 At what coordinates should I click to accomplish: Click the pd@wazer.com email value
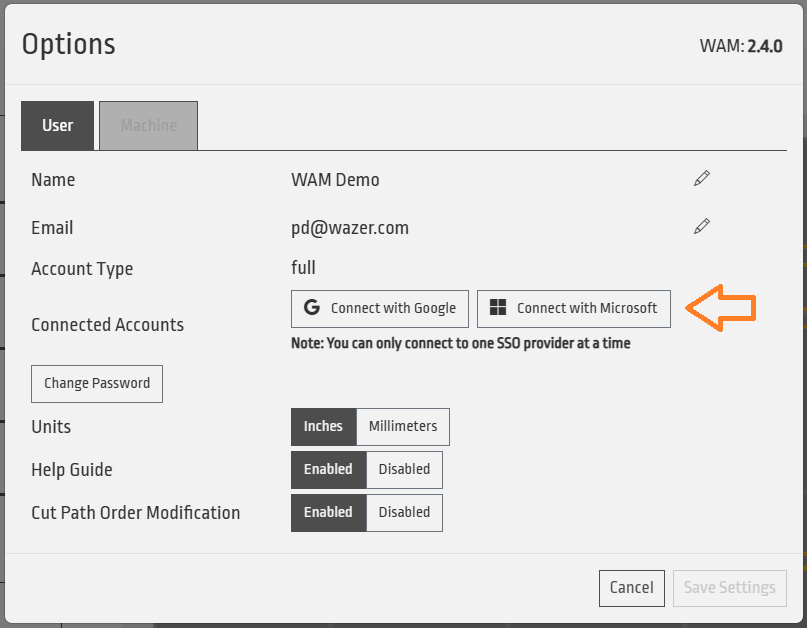point(349,228)
